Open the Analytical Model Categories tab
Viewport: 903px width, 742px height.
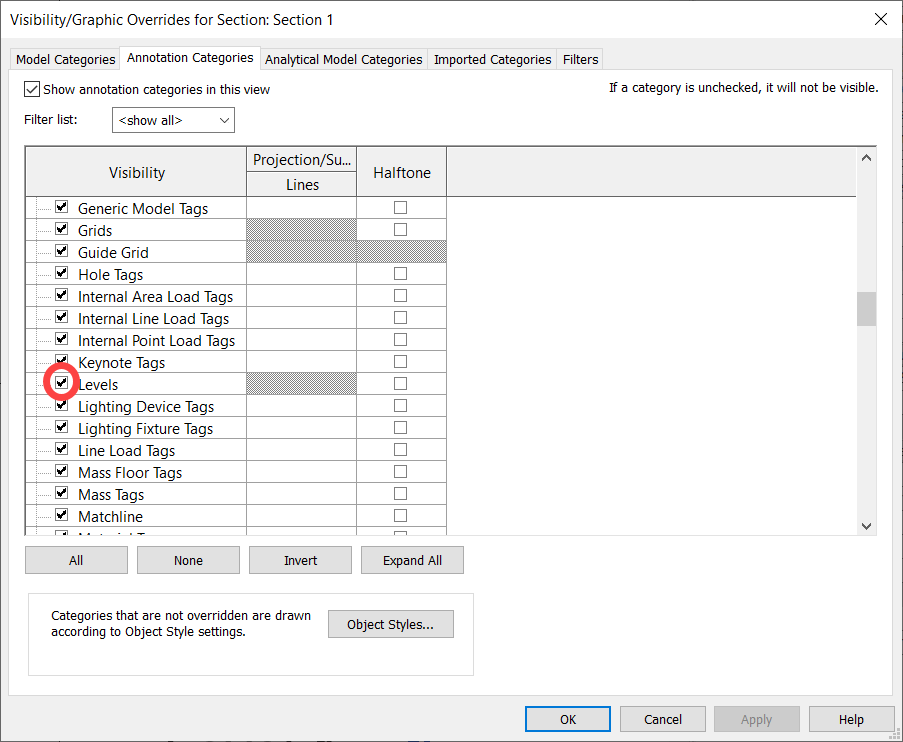pyautogui.click(x=343, y=59)
